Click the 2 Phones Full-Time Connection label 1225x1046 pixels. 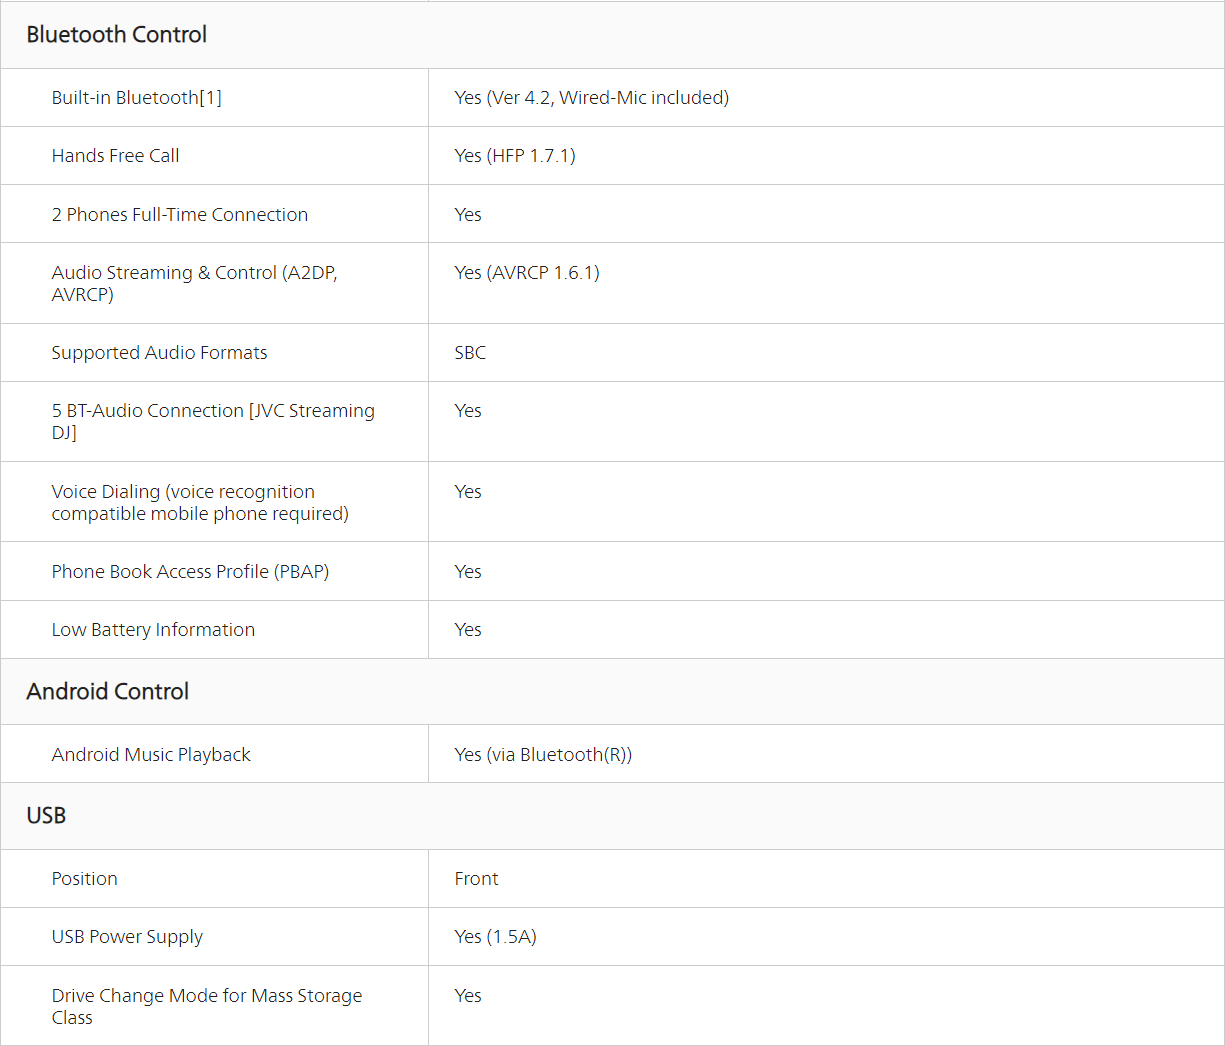[179, 215]
